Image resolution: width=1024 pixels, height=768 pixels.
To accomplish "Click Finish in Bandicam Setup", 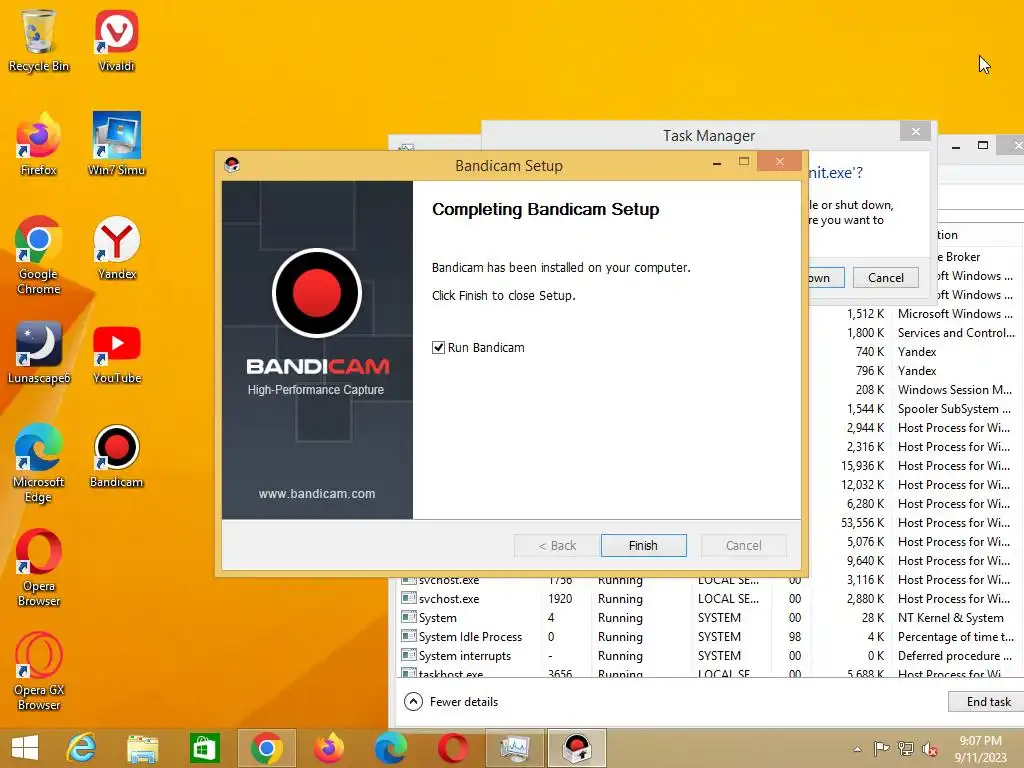I will 643,545.
